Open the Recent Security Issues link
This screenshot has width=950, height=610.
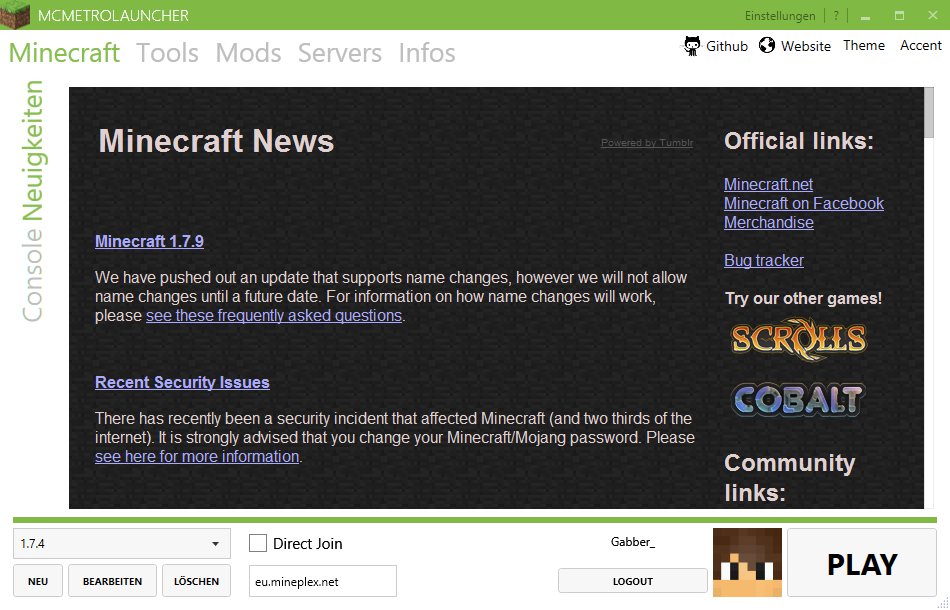(x=182, y=382)
